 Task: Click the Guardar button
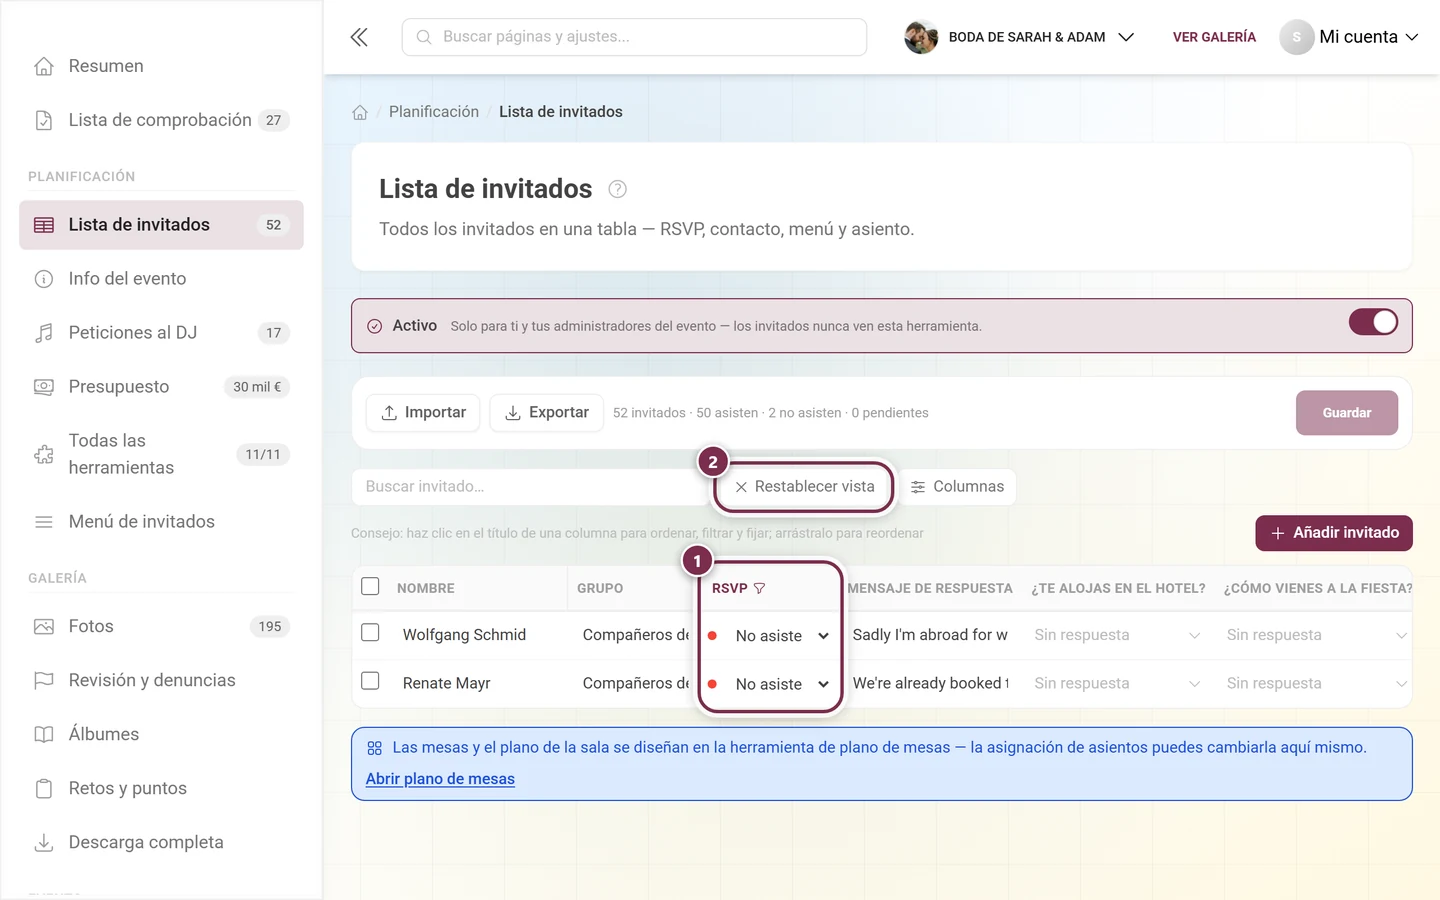coord(1347,413)
